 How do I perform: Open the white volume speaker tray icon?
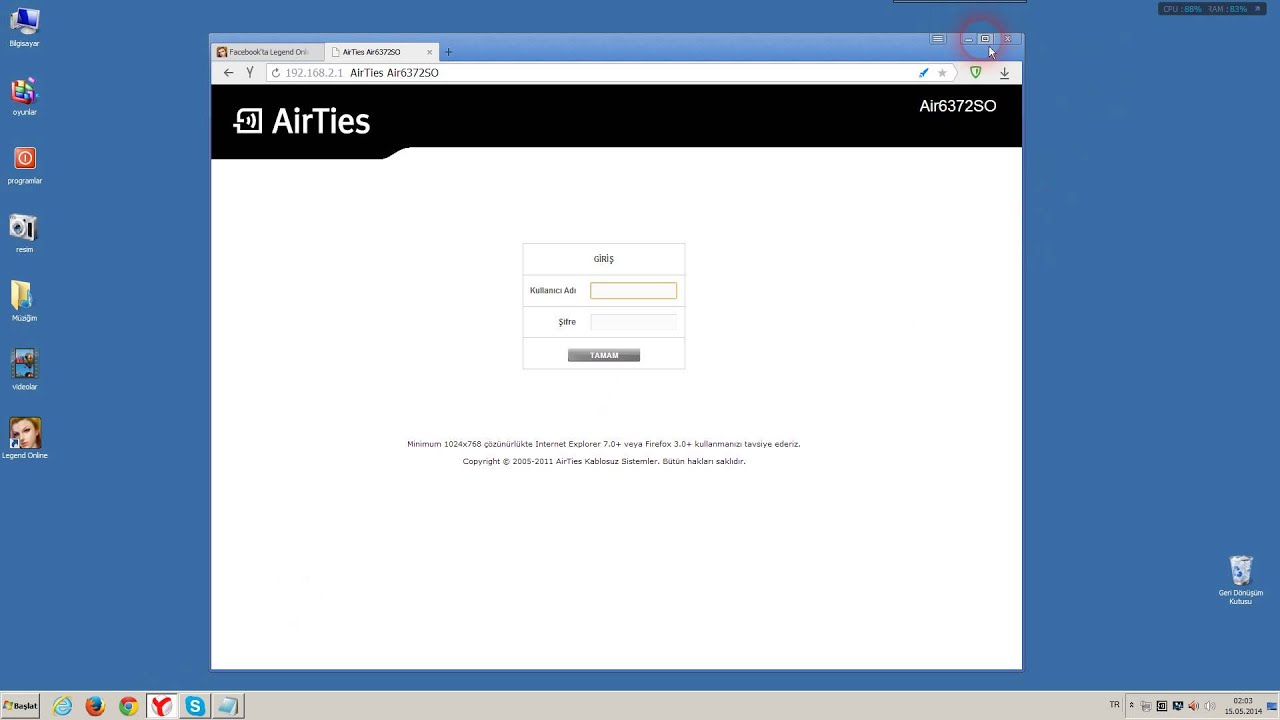coord(1209,706)
